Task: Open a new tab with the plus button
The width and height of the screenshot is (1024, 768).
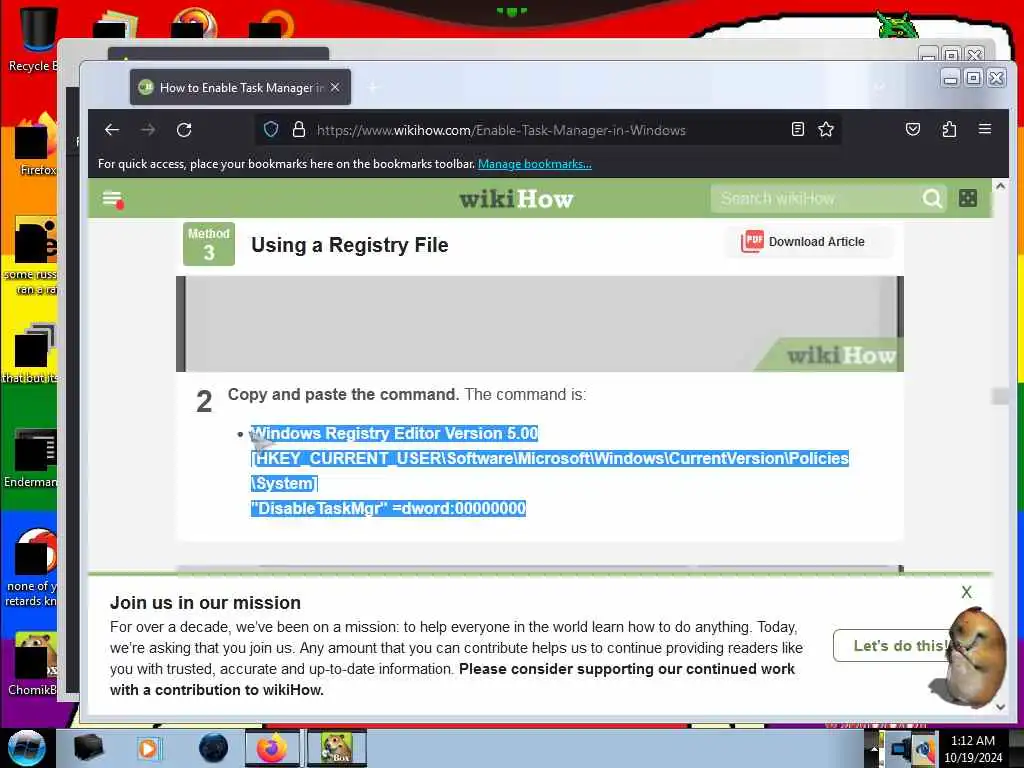Action: pos(373,87)
